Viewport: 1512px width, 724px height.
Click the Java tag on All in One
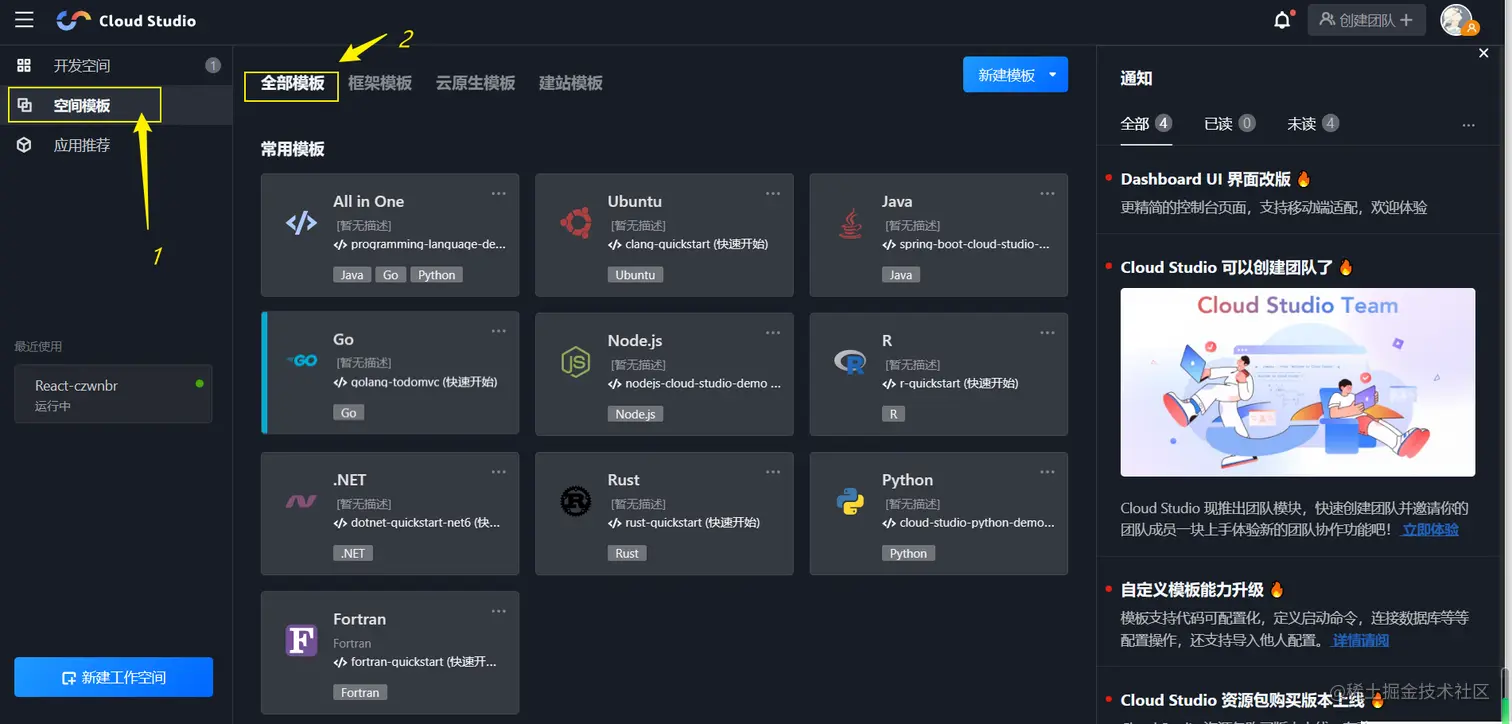point(352,275)
